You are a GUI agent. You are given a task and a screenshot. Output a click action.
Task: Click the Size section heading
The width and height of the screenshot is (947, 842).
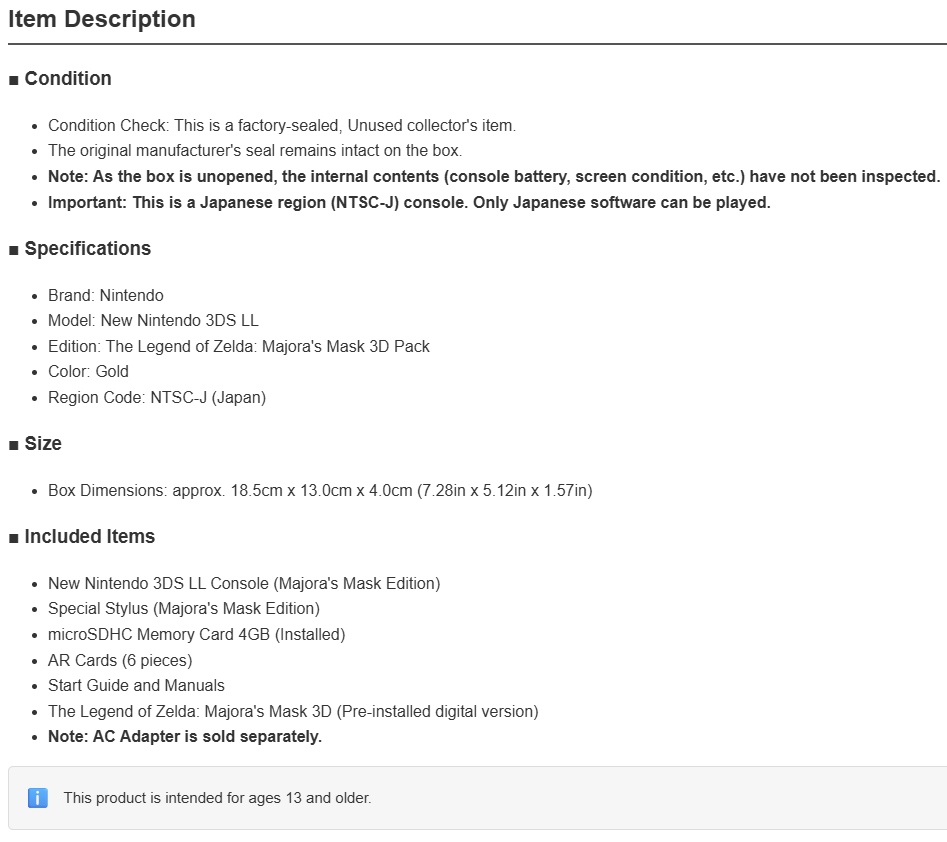pos(43,443)
